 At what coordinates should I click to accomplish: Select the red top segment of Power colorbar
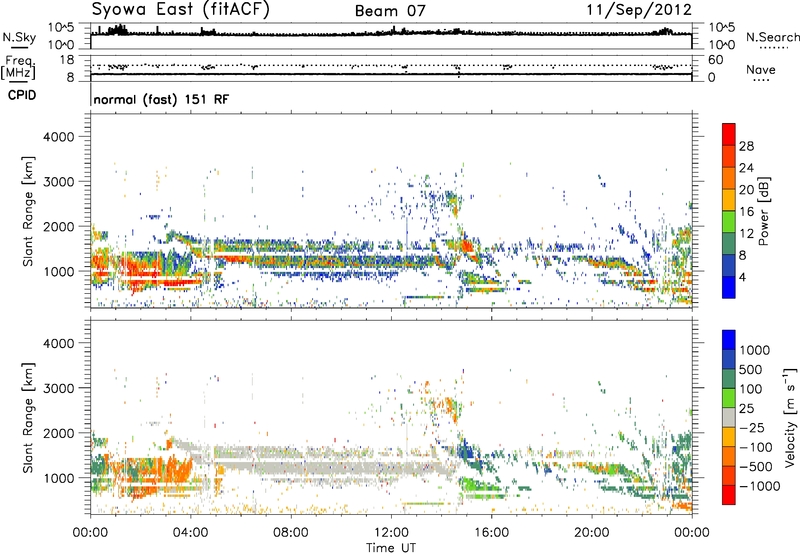point(729,135)
